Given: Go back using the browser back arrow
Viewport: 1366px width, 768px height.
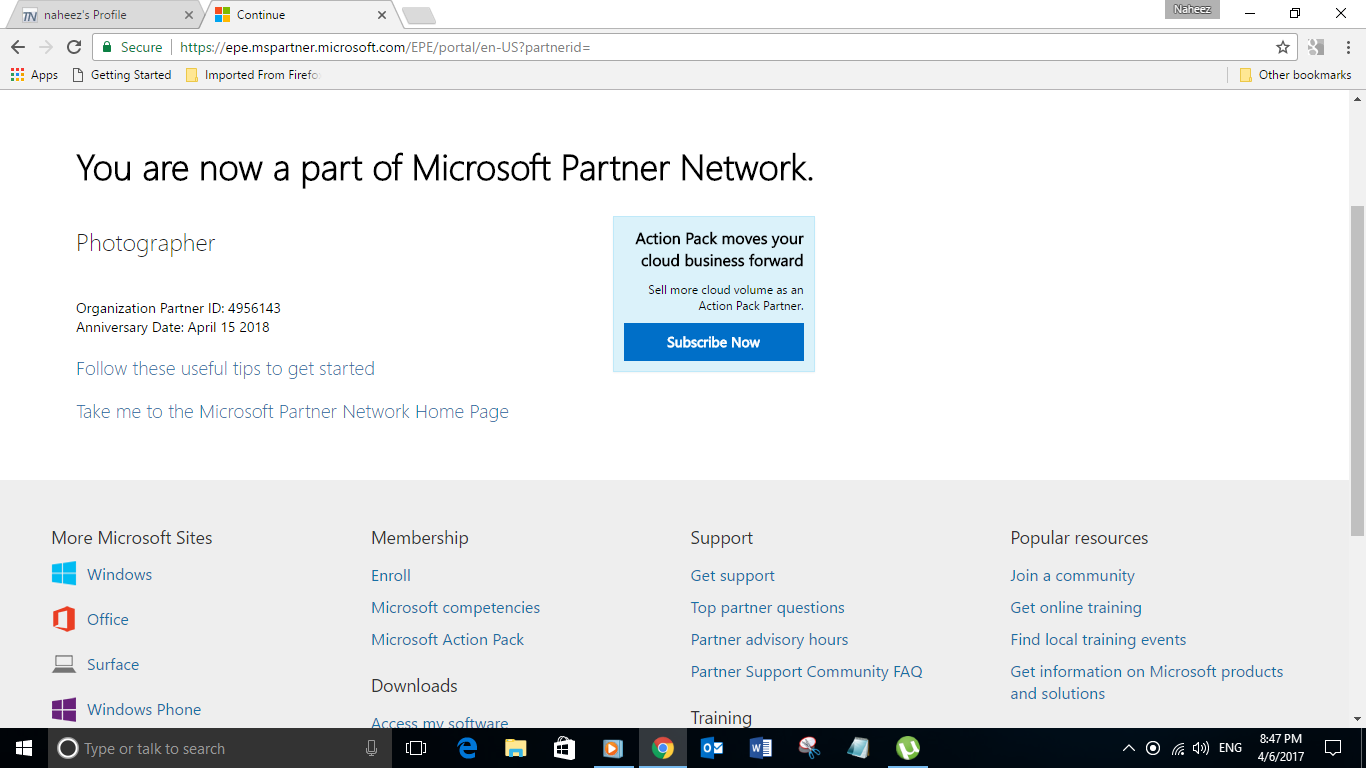Looking at the screenshot, I should coord(18,47).
